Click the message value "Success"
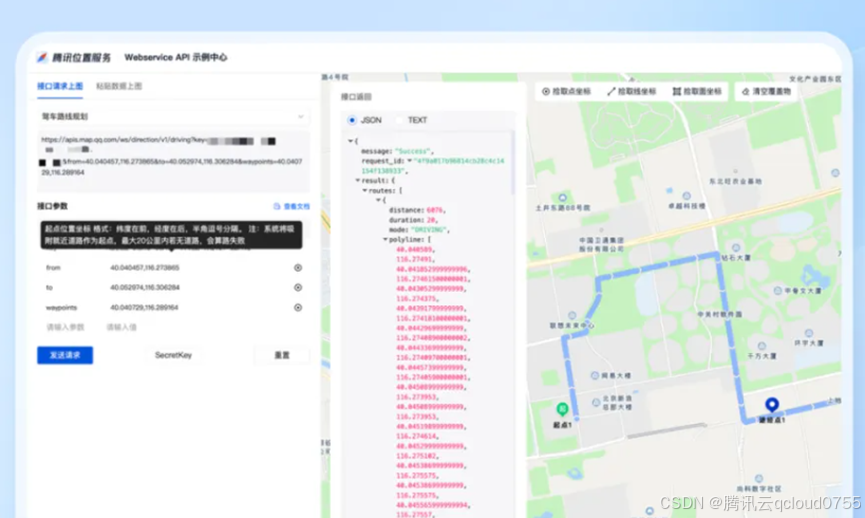Viewport: 865px width, 518px height. coord(414,151)
